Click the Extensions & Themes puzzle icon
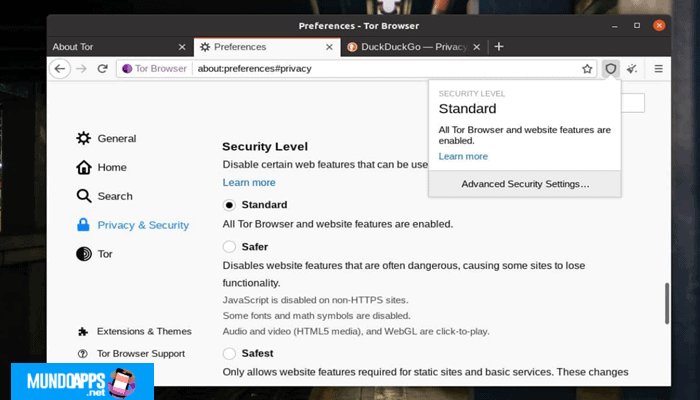The height and width of the screenshot is (400, 700). pyautogui.click(x=83, y=332)
